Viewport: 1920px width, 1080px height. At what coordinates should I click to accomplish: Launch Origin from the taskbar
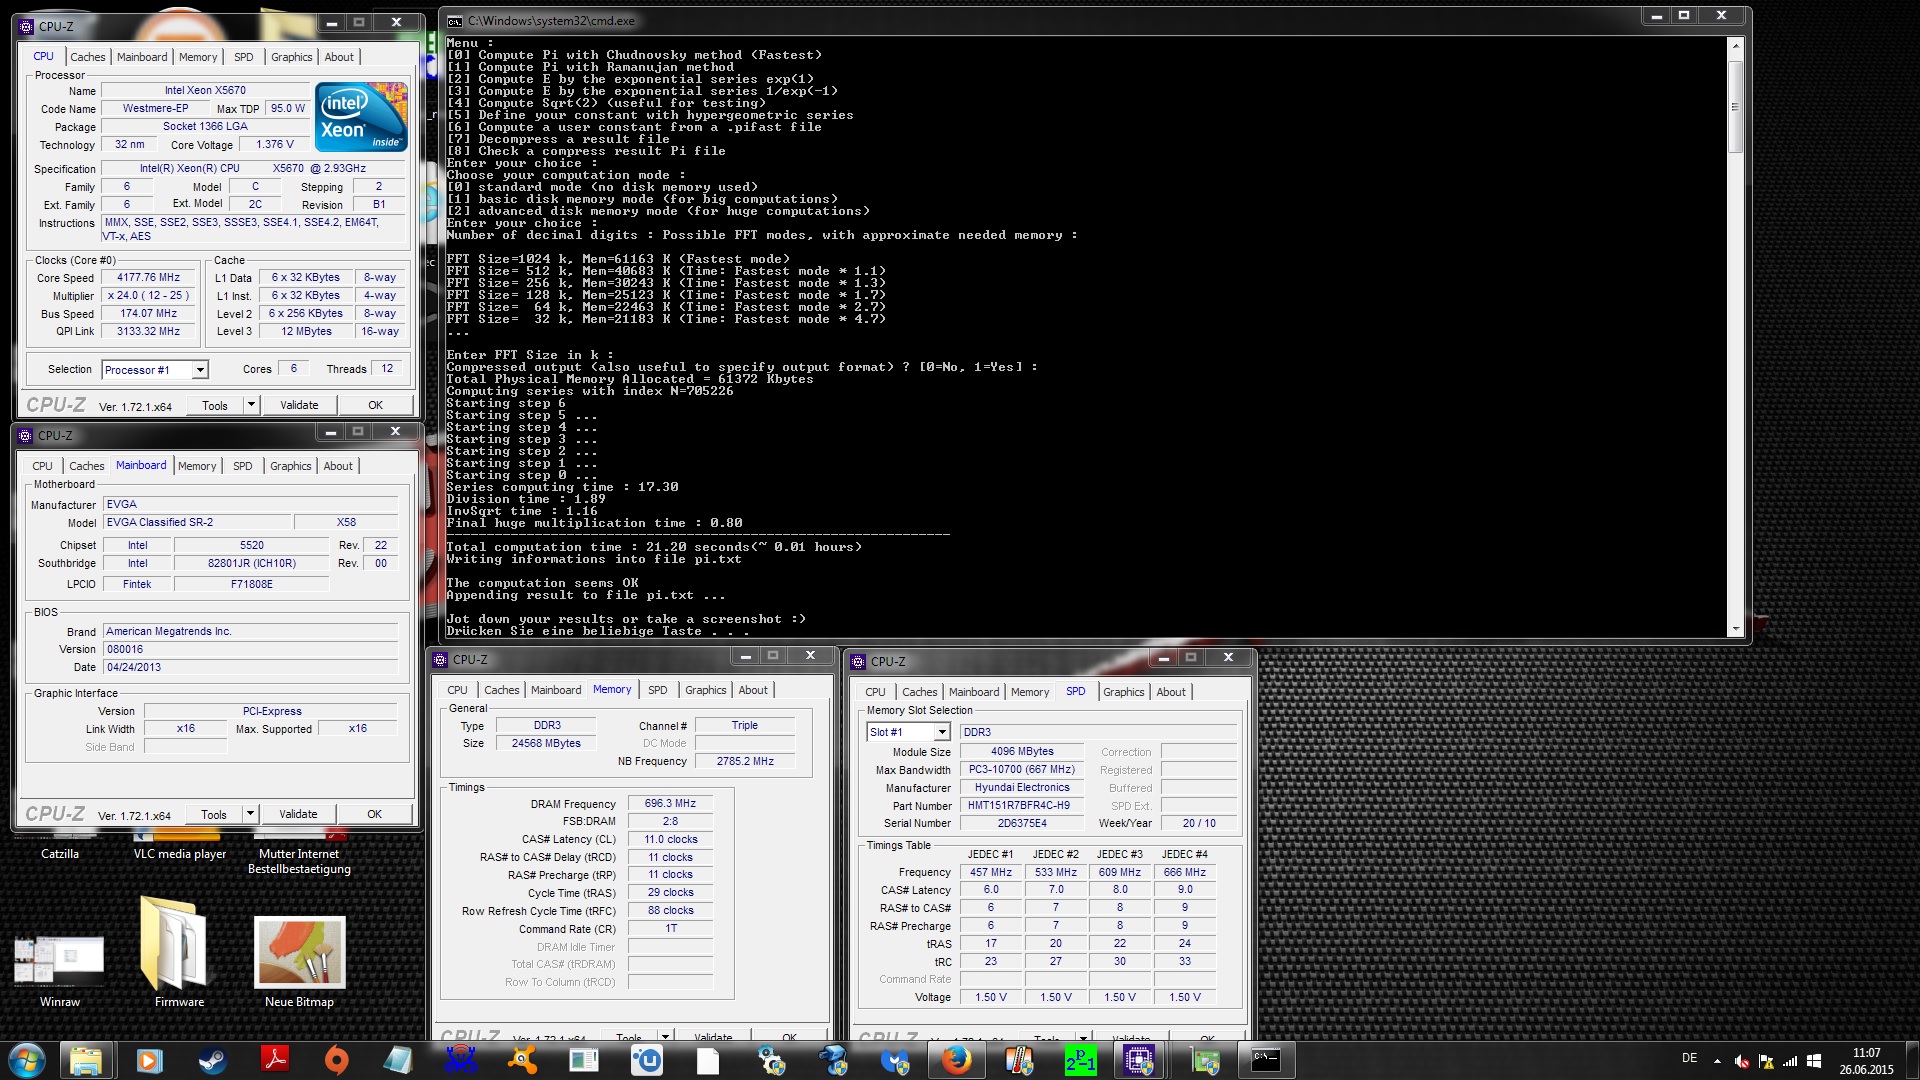pyautogui.click(x=336, y=1060)
